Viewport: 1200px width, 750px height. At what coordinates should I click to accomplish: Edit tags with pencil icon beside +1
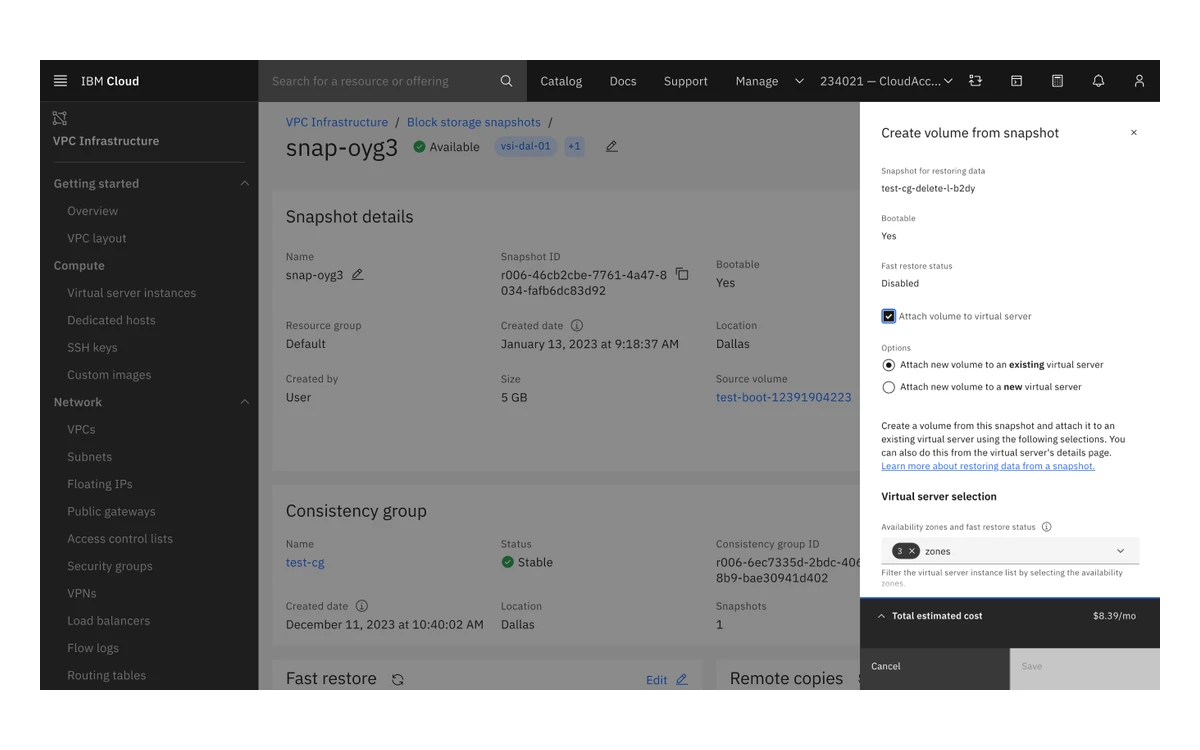pos(611,147)
